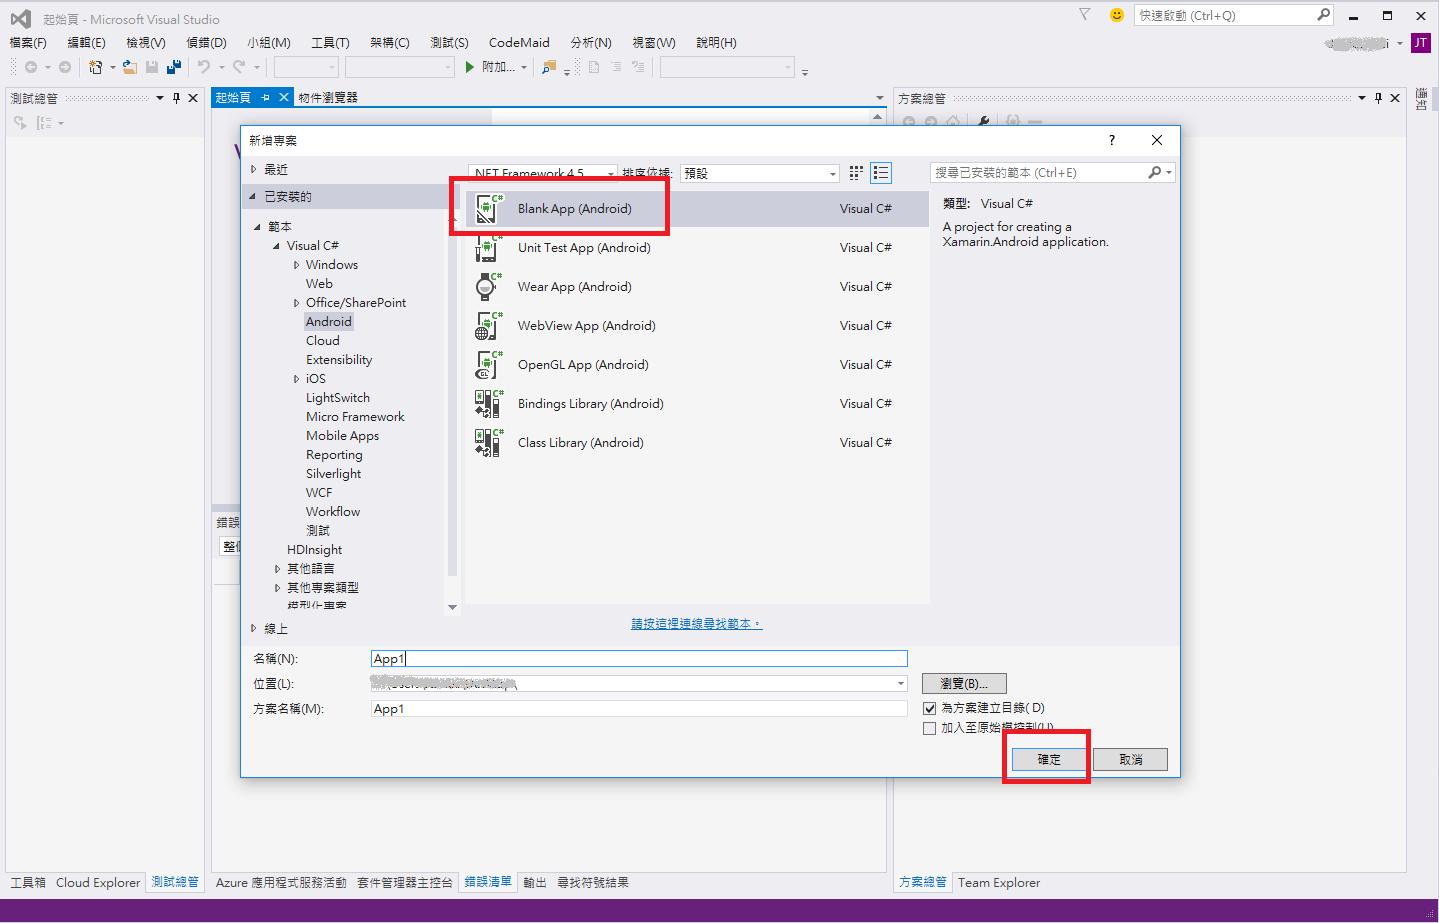Click the Redo toolbar icon
This screenshot has width=1439, height=923.
239,67
